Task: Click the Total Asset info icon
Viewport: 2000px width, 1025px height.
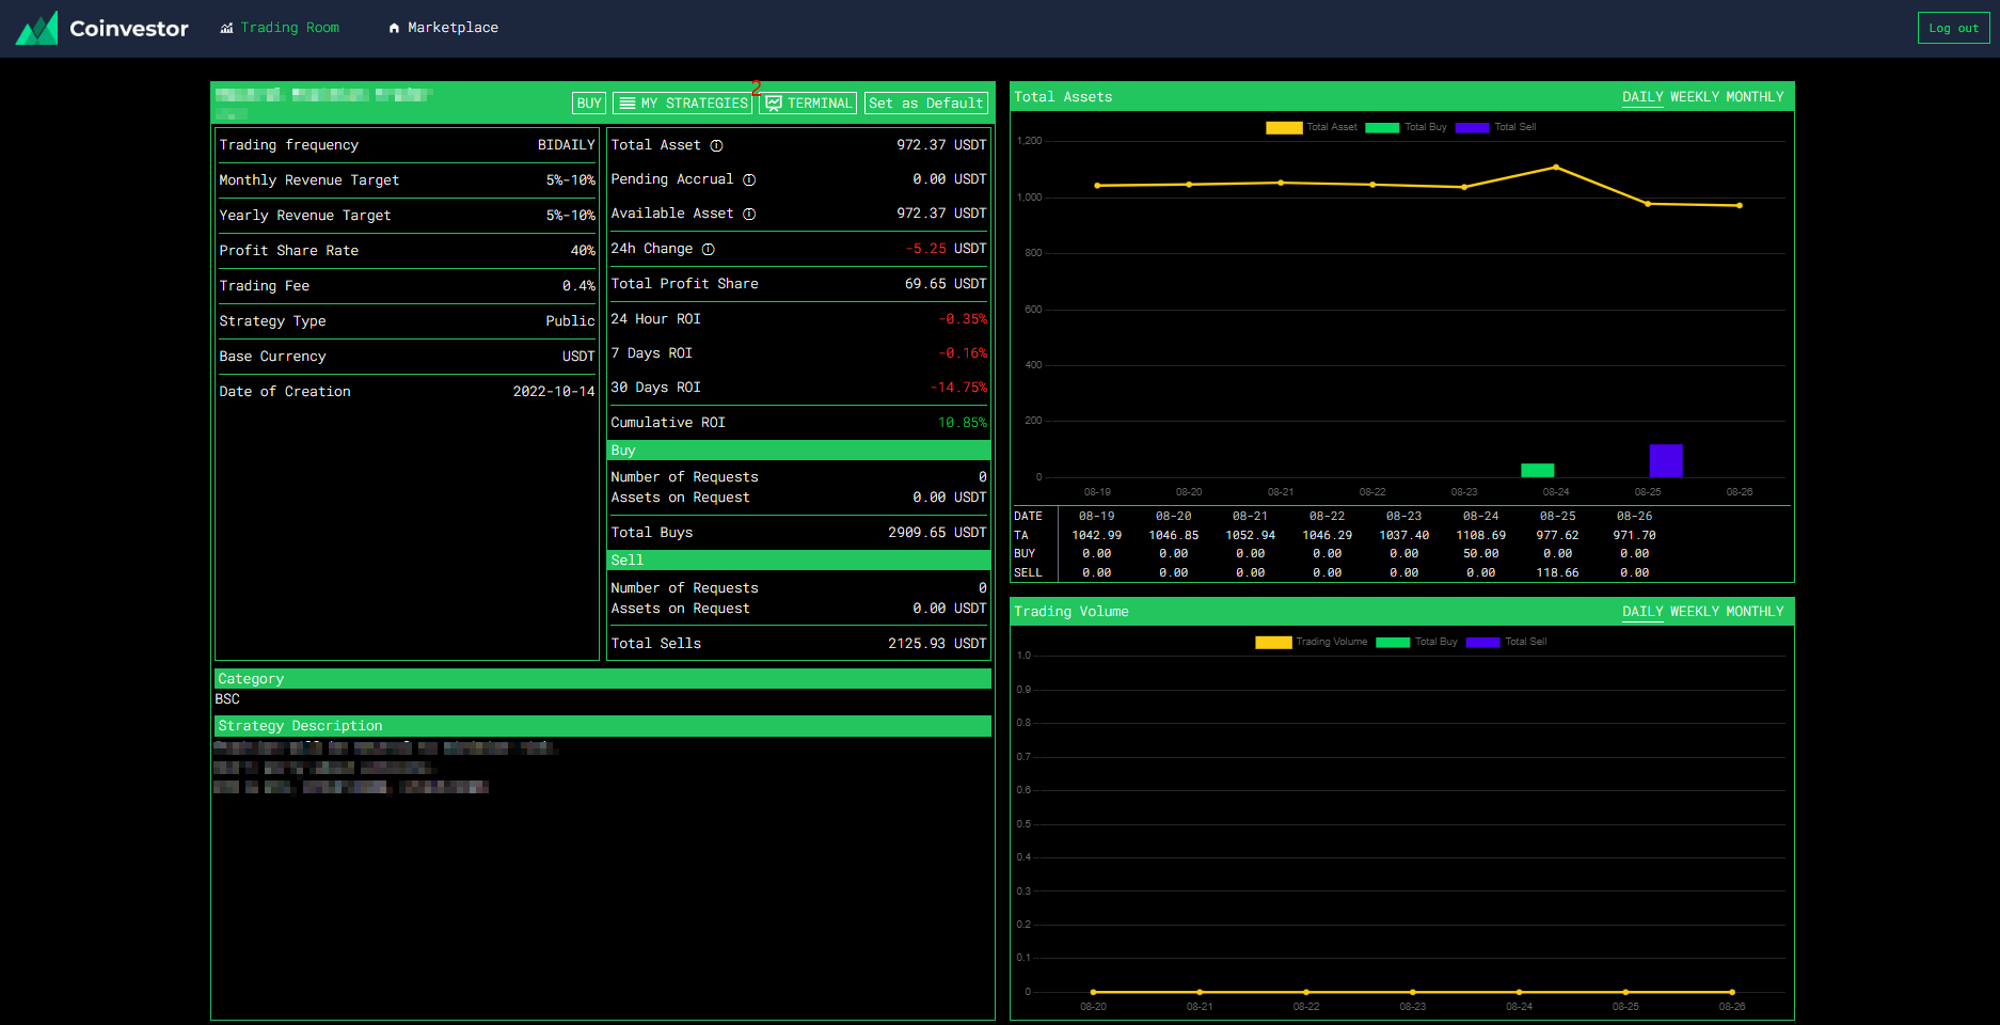Action: [x=716, y=146]
